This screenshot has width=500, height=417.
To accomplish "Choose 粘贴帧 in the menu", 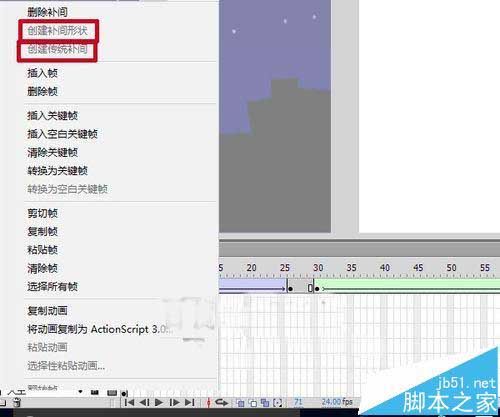I will point(42,250).
